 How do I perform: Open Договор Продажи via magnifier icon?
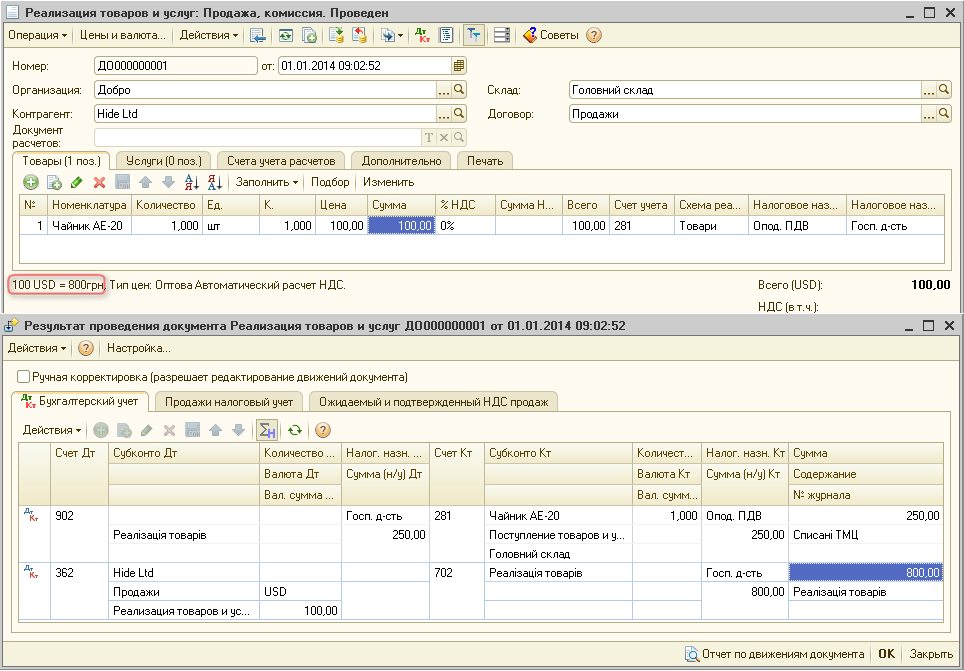click(944, 114)
